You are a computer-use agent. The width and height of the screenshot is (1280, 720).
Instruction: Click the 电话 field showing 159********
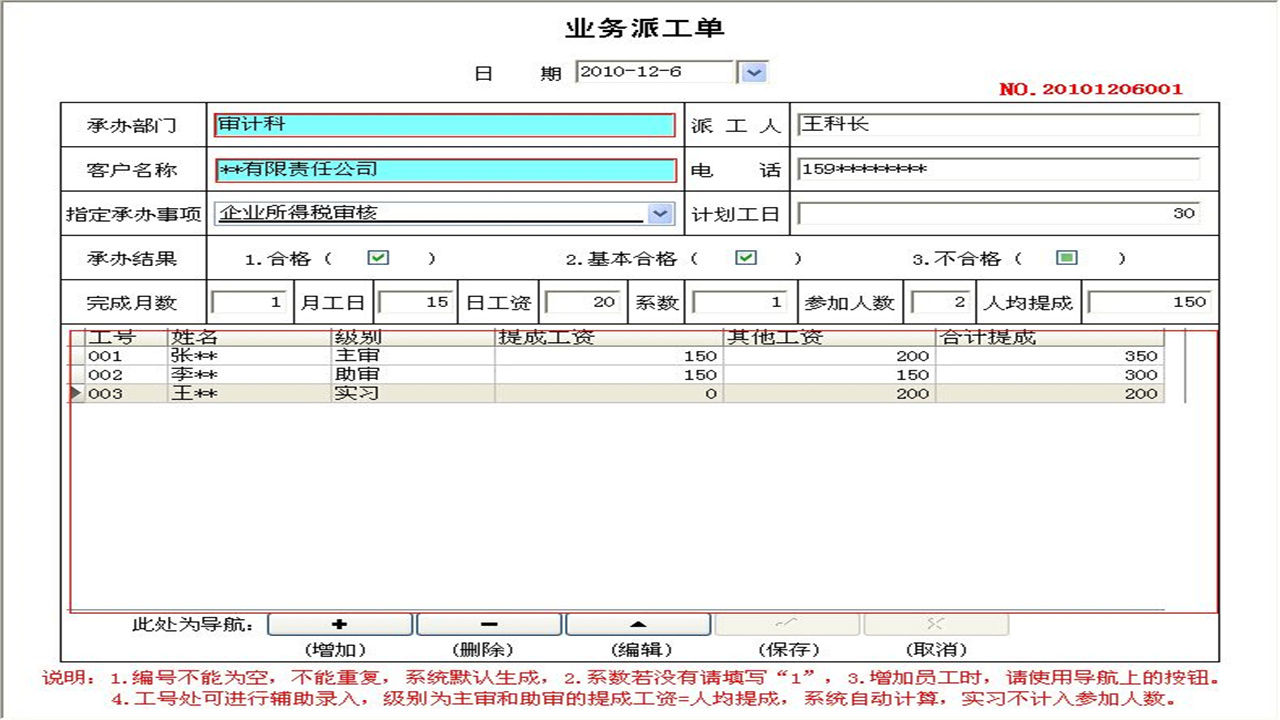(1000, 169)
